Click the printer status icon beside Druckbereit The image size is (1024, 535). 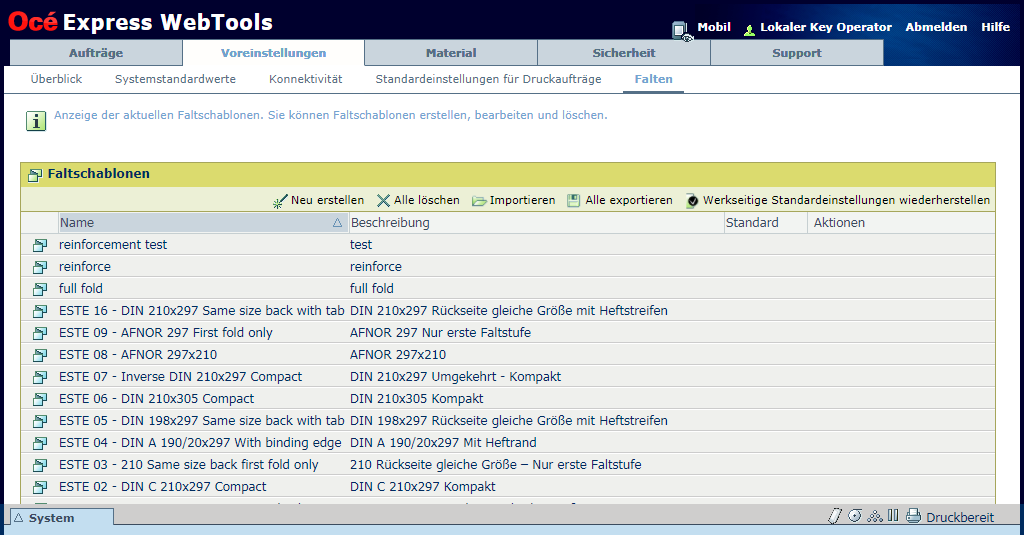(x=912, y=516)
